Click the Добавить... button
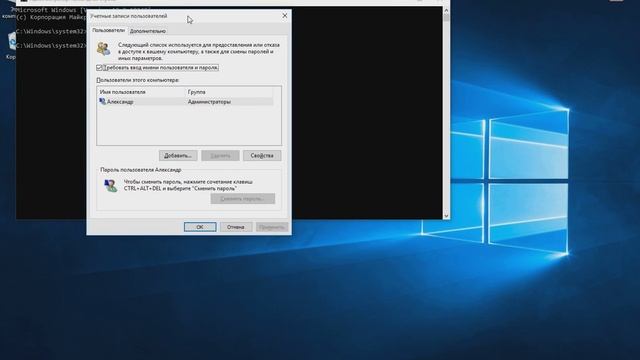640x360 pixels. click(x=178, y=156)
